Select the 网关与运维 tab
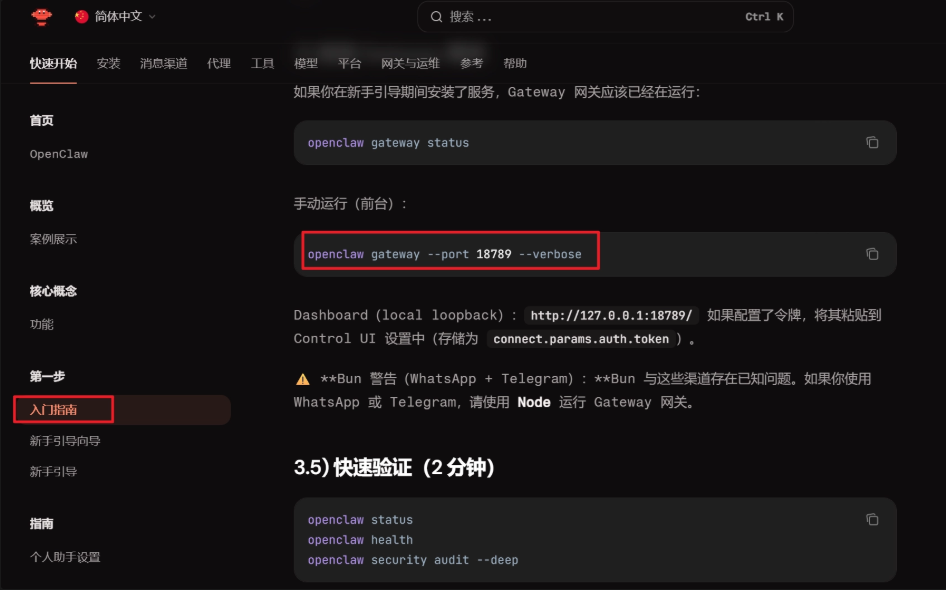This screenshot has height=590, width=946. click(410, 63)
